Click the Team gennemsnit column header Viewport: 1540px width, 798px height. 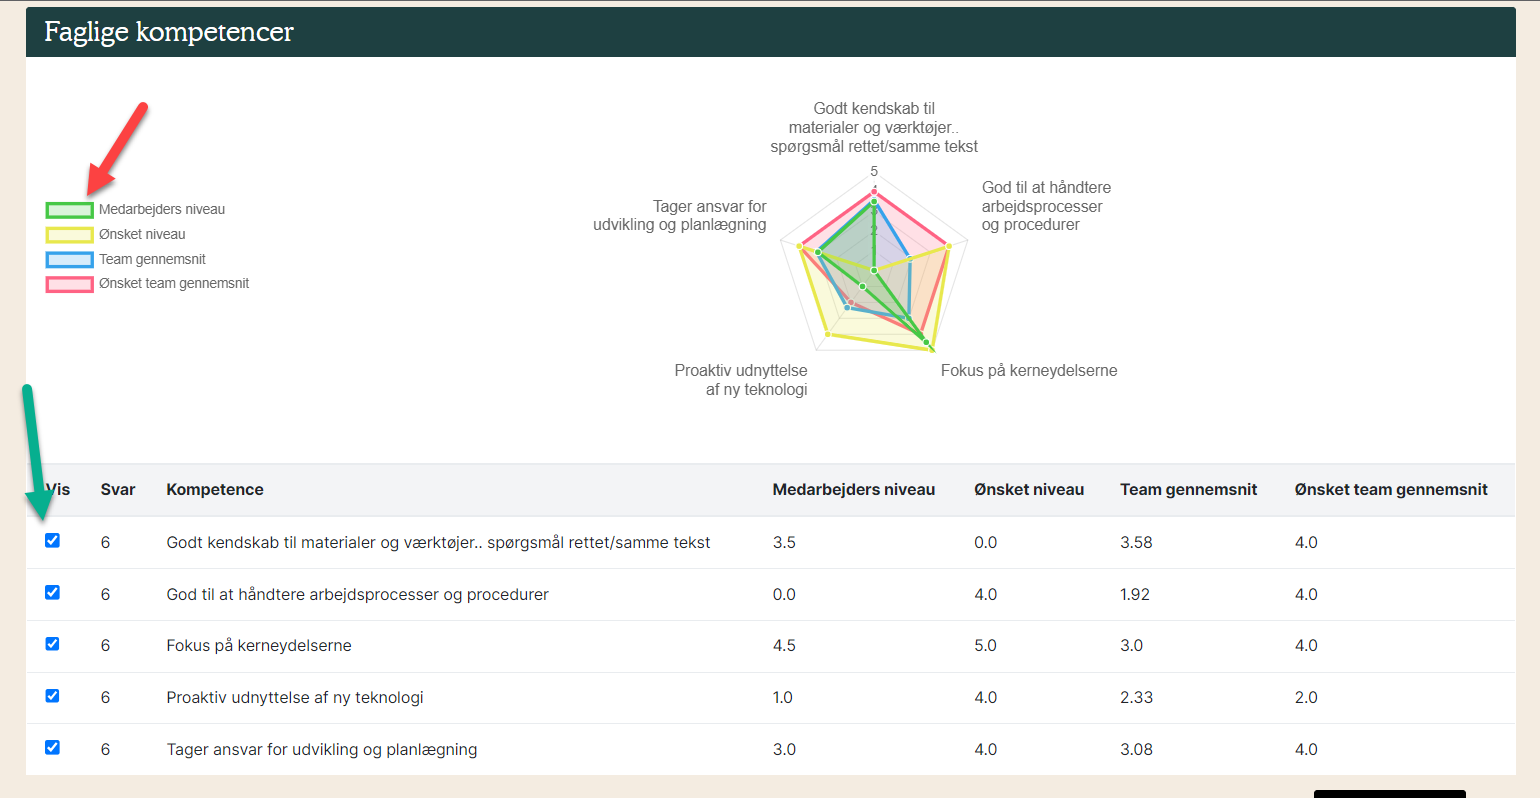click(x=1189, y=490)
